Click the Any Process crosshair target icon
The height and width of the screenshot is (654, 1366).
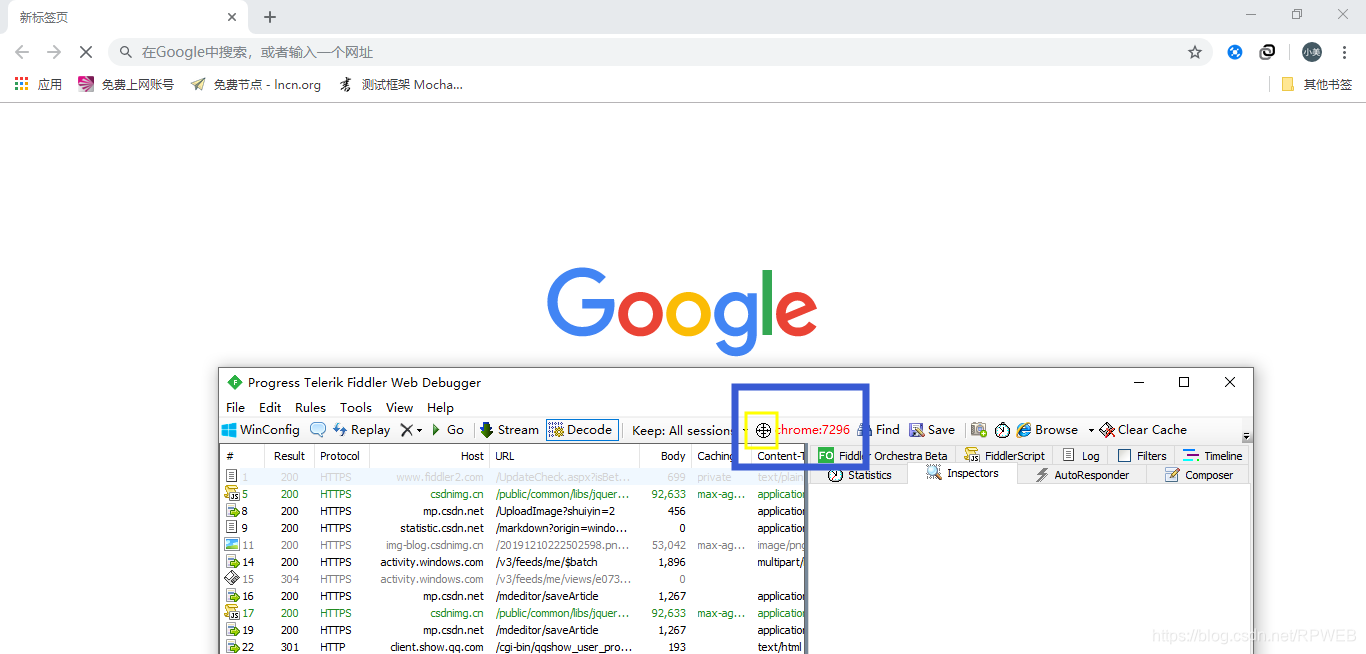[763, 430]
